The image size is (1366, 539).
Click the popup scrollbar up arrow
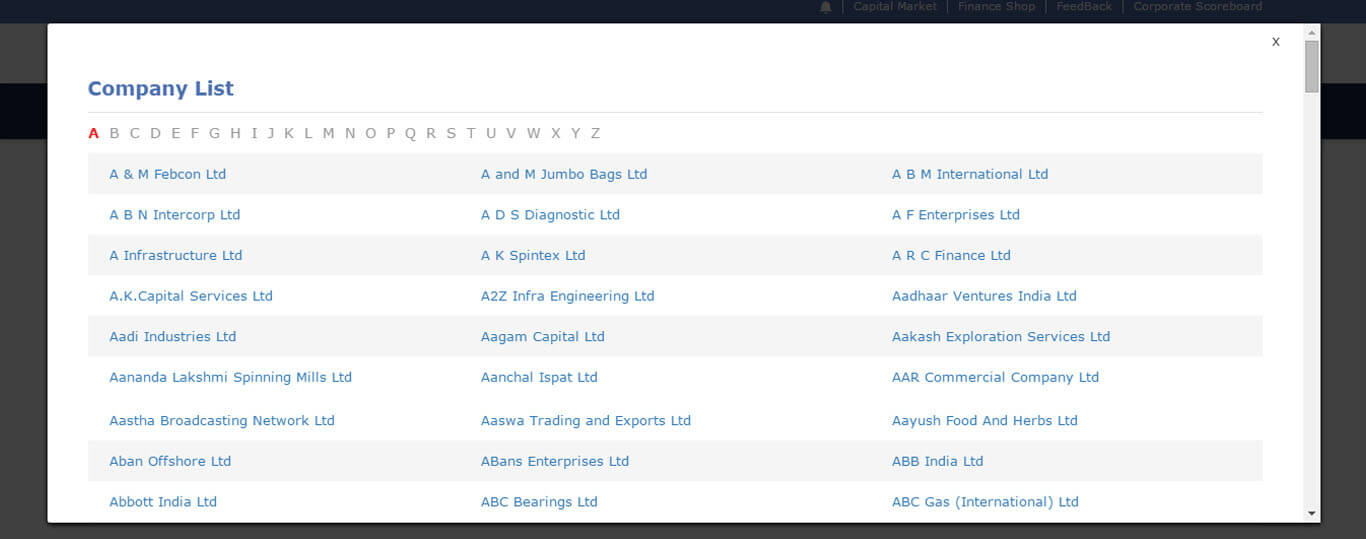click(1312, 32)
